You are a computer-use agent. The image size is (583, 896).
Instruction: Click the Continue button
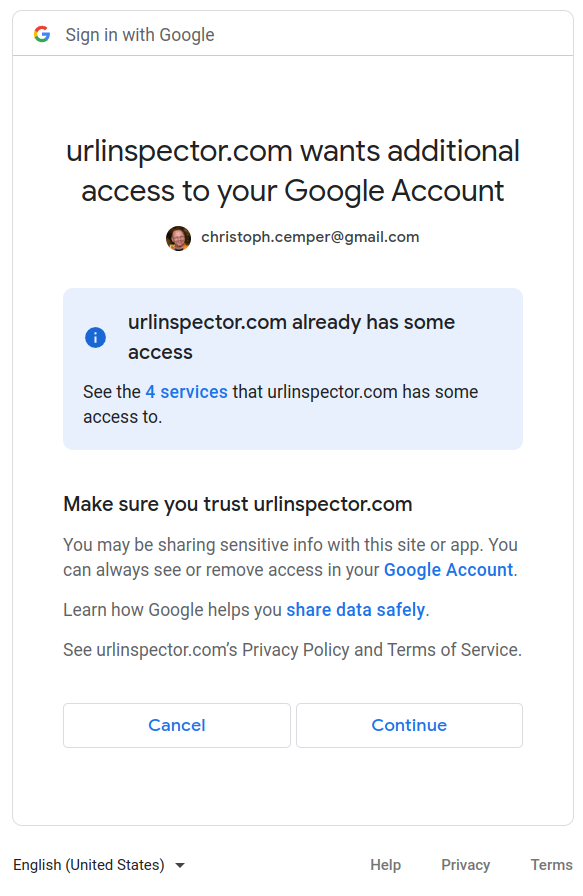409,725
